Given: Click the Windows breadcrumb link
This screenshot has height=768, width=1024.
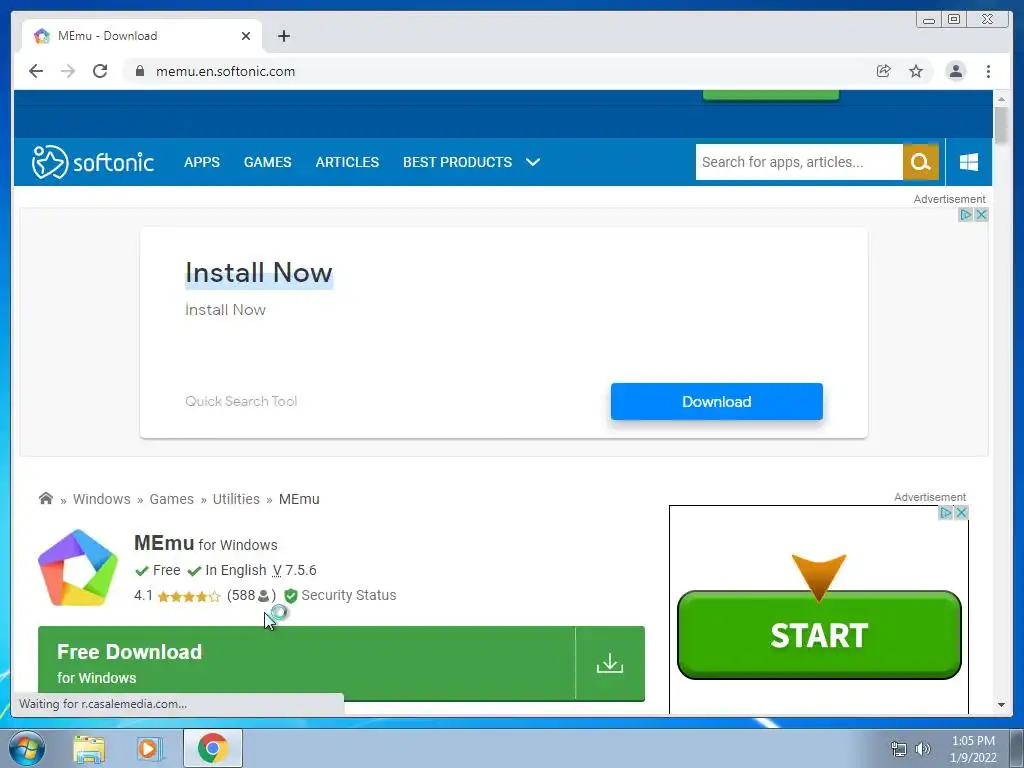Looking at the screenshot, I should [102, 499].
